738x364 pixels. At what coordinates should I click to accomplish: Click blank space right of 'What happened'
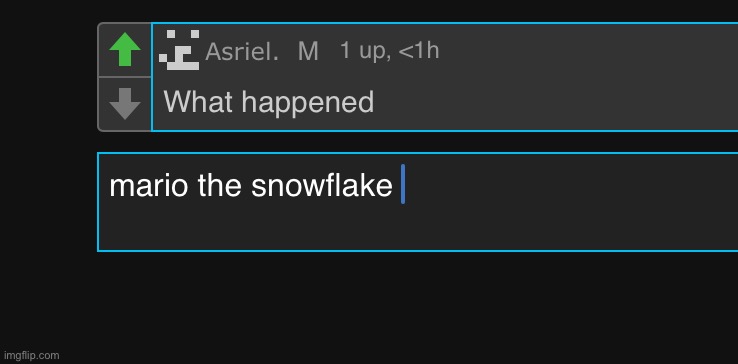pos(555,103)
